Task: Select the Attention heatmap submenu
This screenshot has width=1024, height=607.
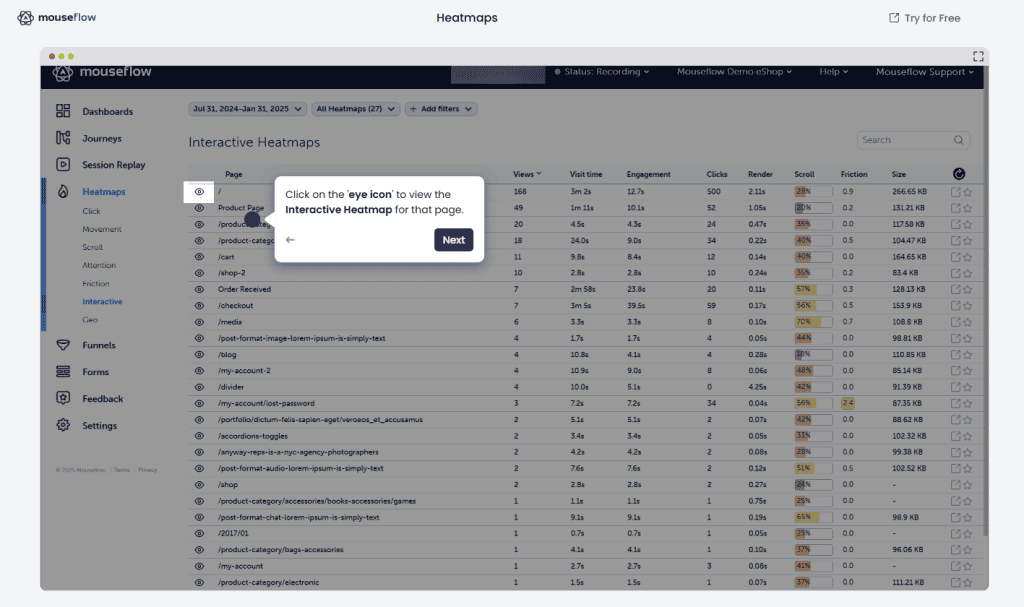Action: coord(99,265)
